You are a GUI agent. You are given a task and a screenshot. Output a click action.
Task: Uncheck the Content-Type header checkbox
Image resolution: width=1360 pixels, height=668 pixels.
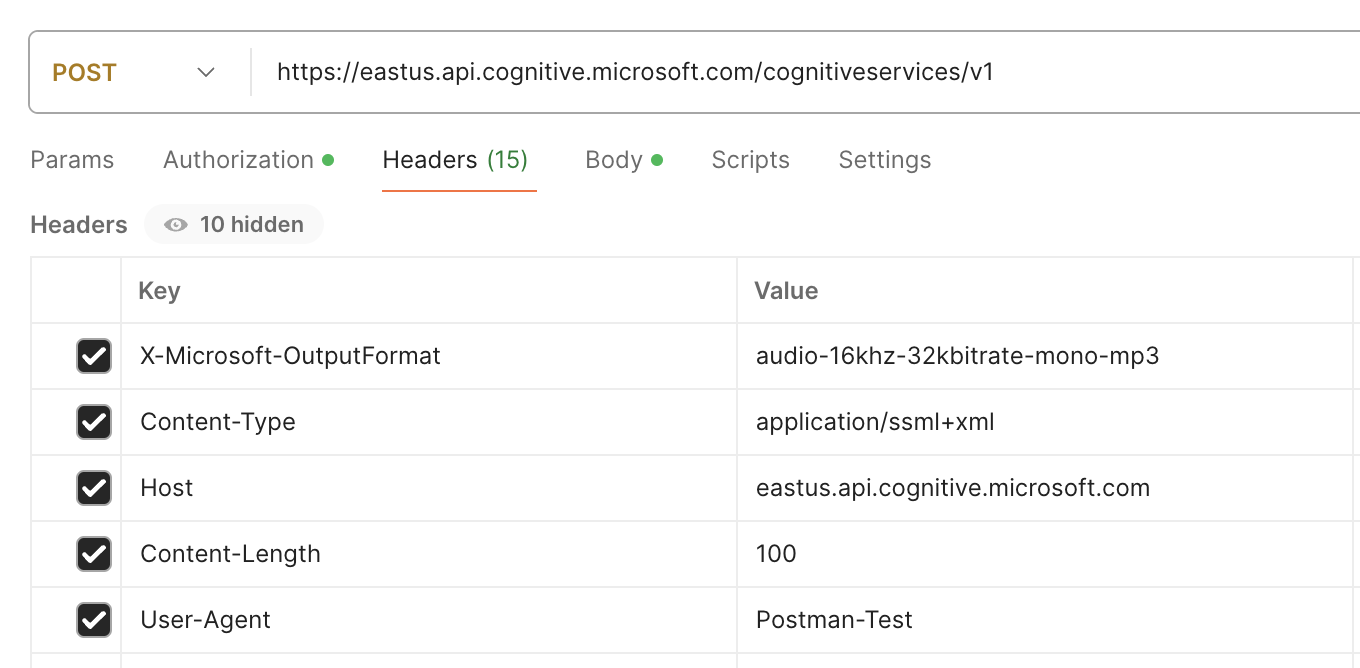tap(94, 422)
